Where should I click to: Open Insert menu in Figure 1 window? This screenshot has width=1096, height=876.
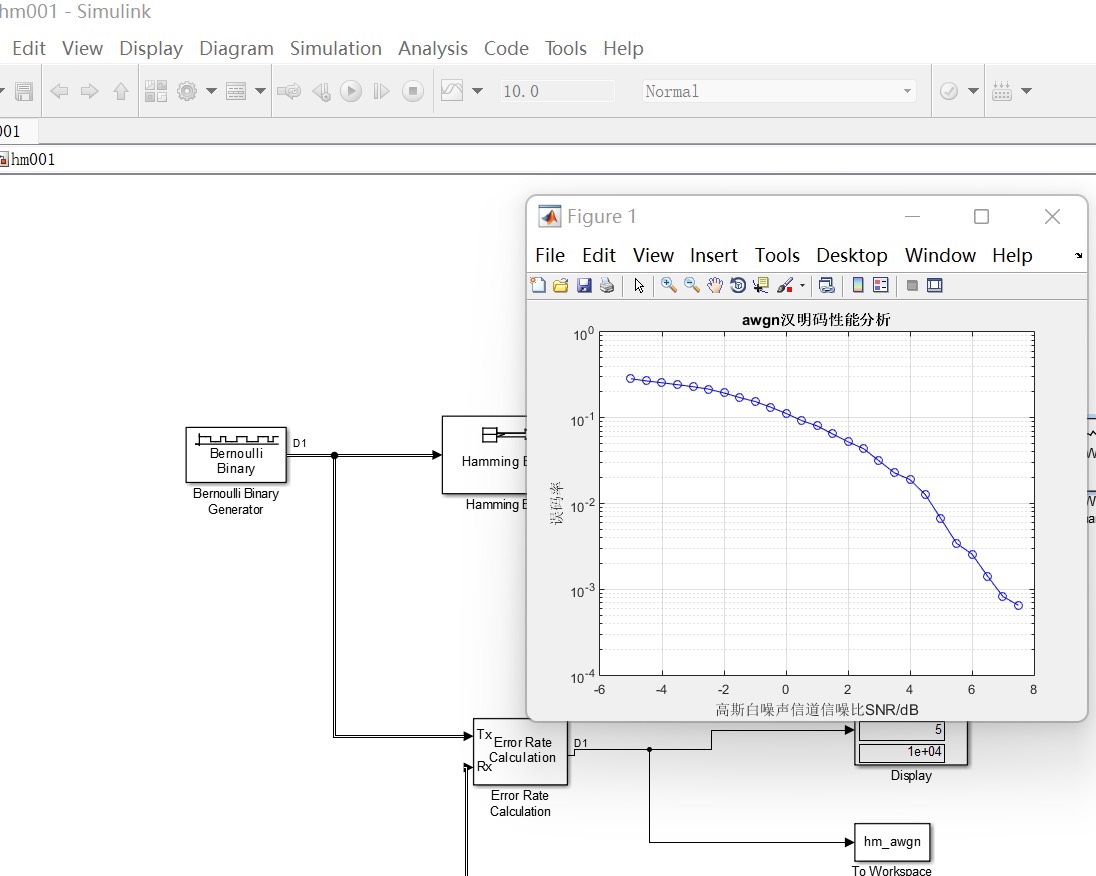[714, 255]
